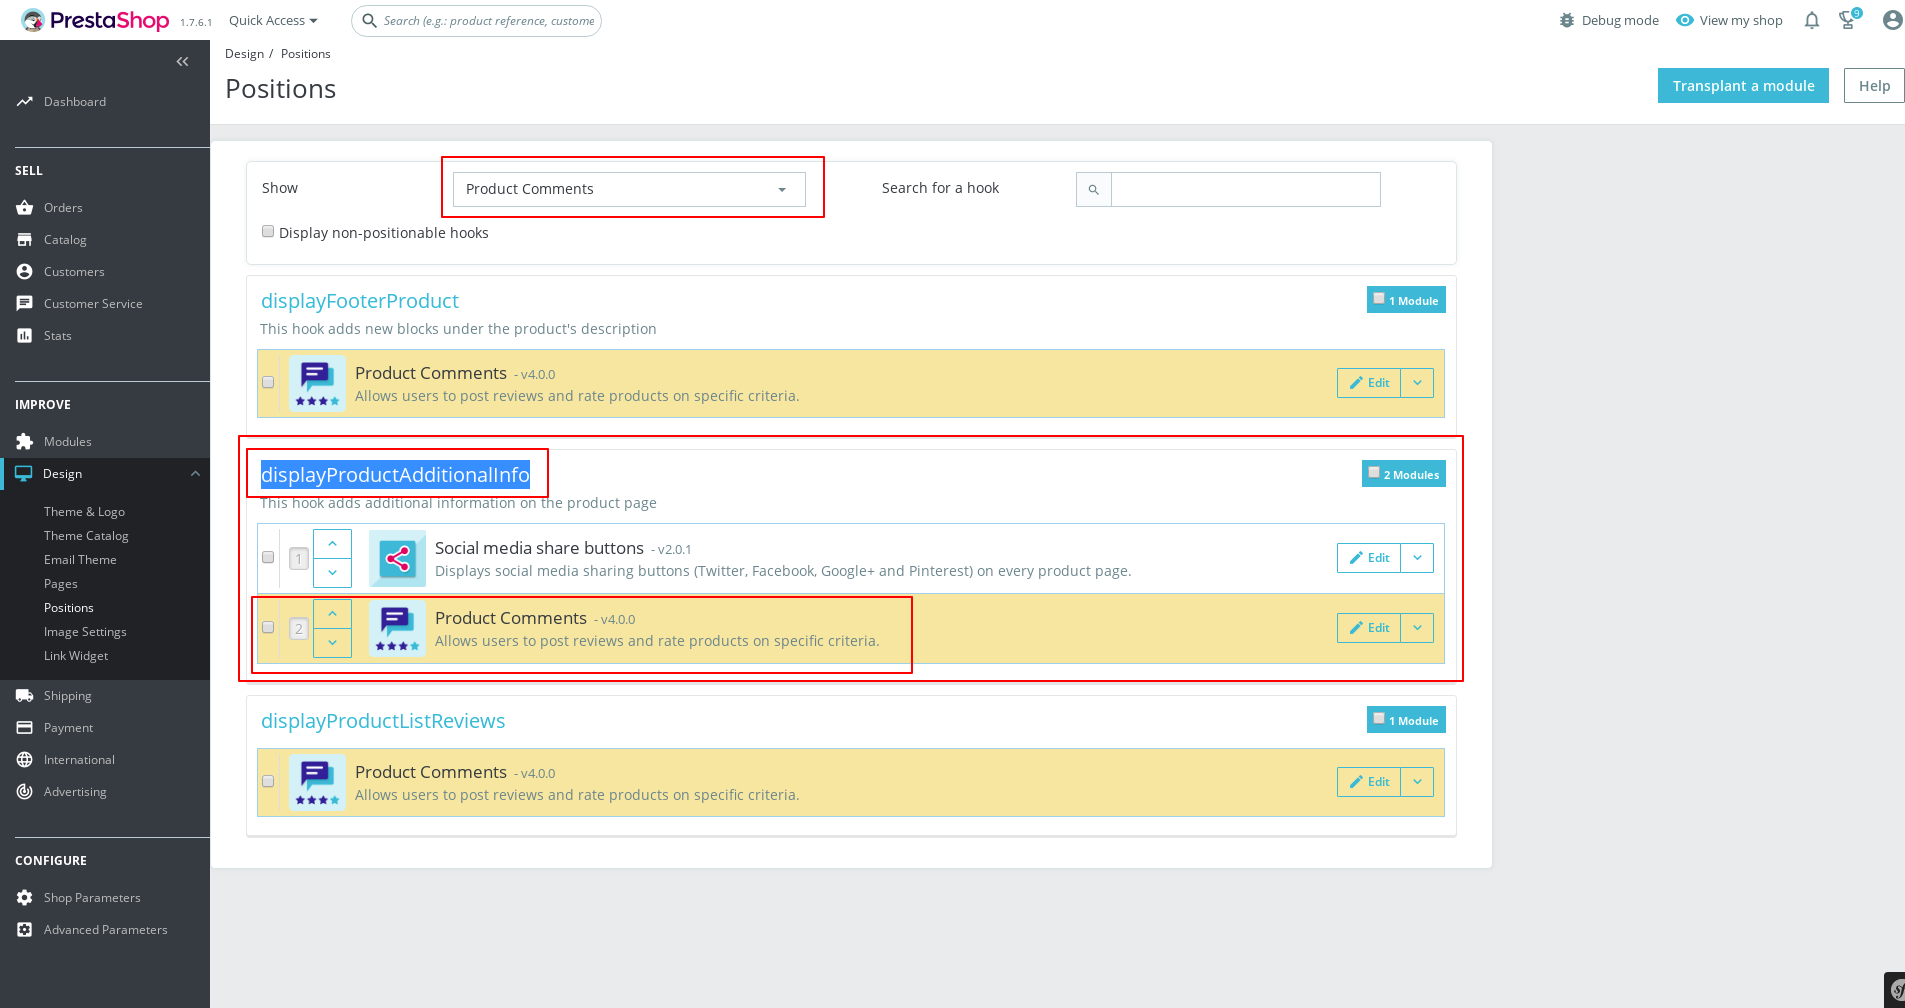This screenshot has width=1905, height=1008.
Task: Open the Modules section
Action: pyautogui.click(x=68, y=441)
